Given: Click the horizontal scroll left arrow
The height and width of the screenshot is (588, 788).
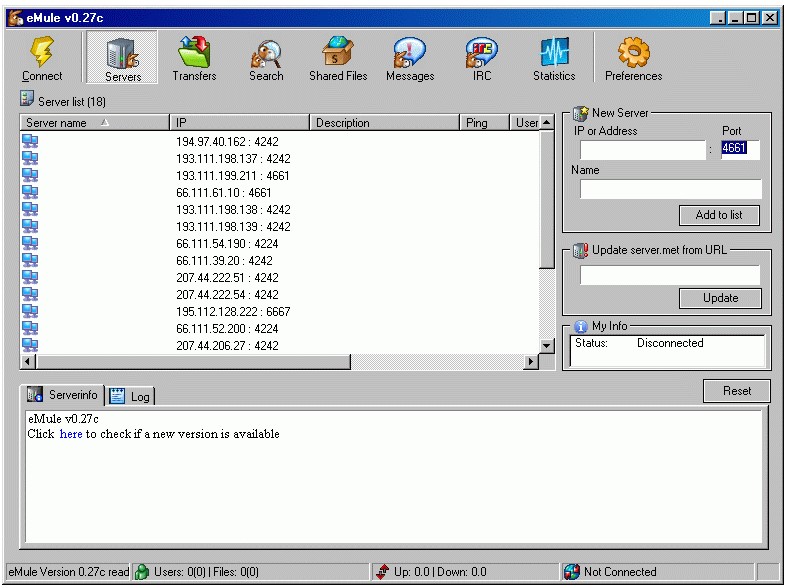Looking at the screenshot, I should [x=28, y=361].
